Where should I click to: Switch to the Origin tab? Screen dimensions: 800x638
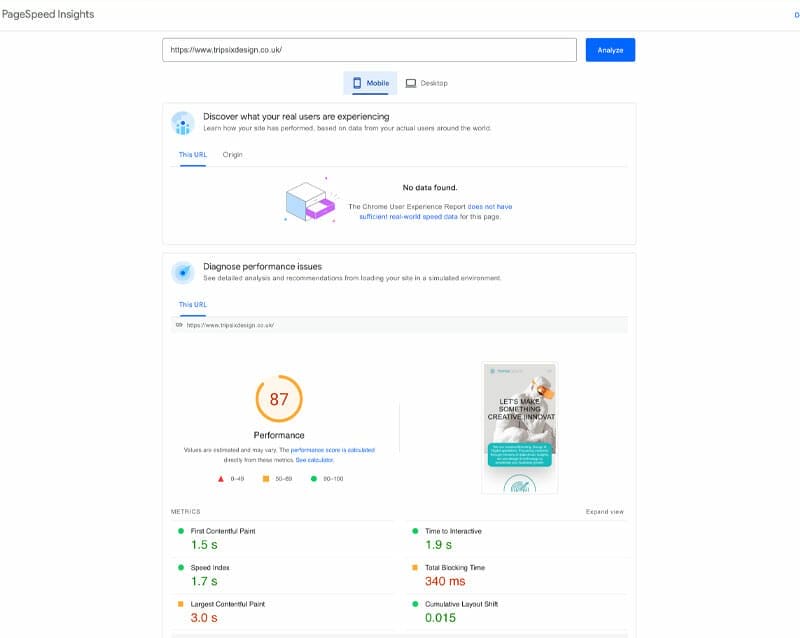[x=231, y=155]
